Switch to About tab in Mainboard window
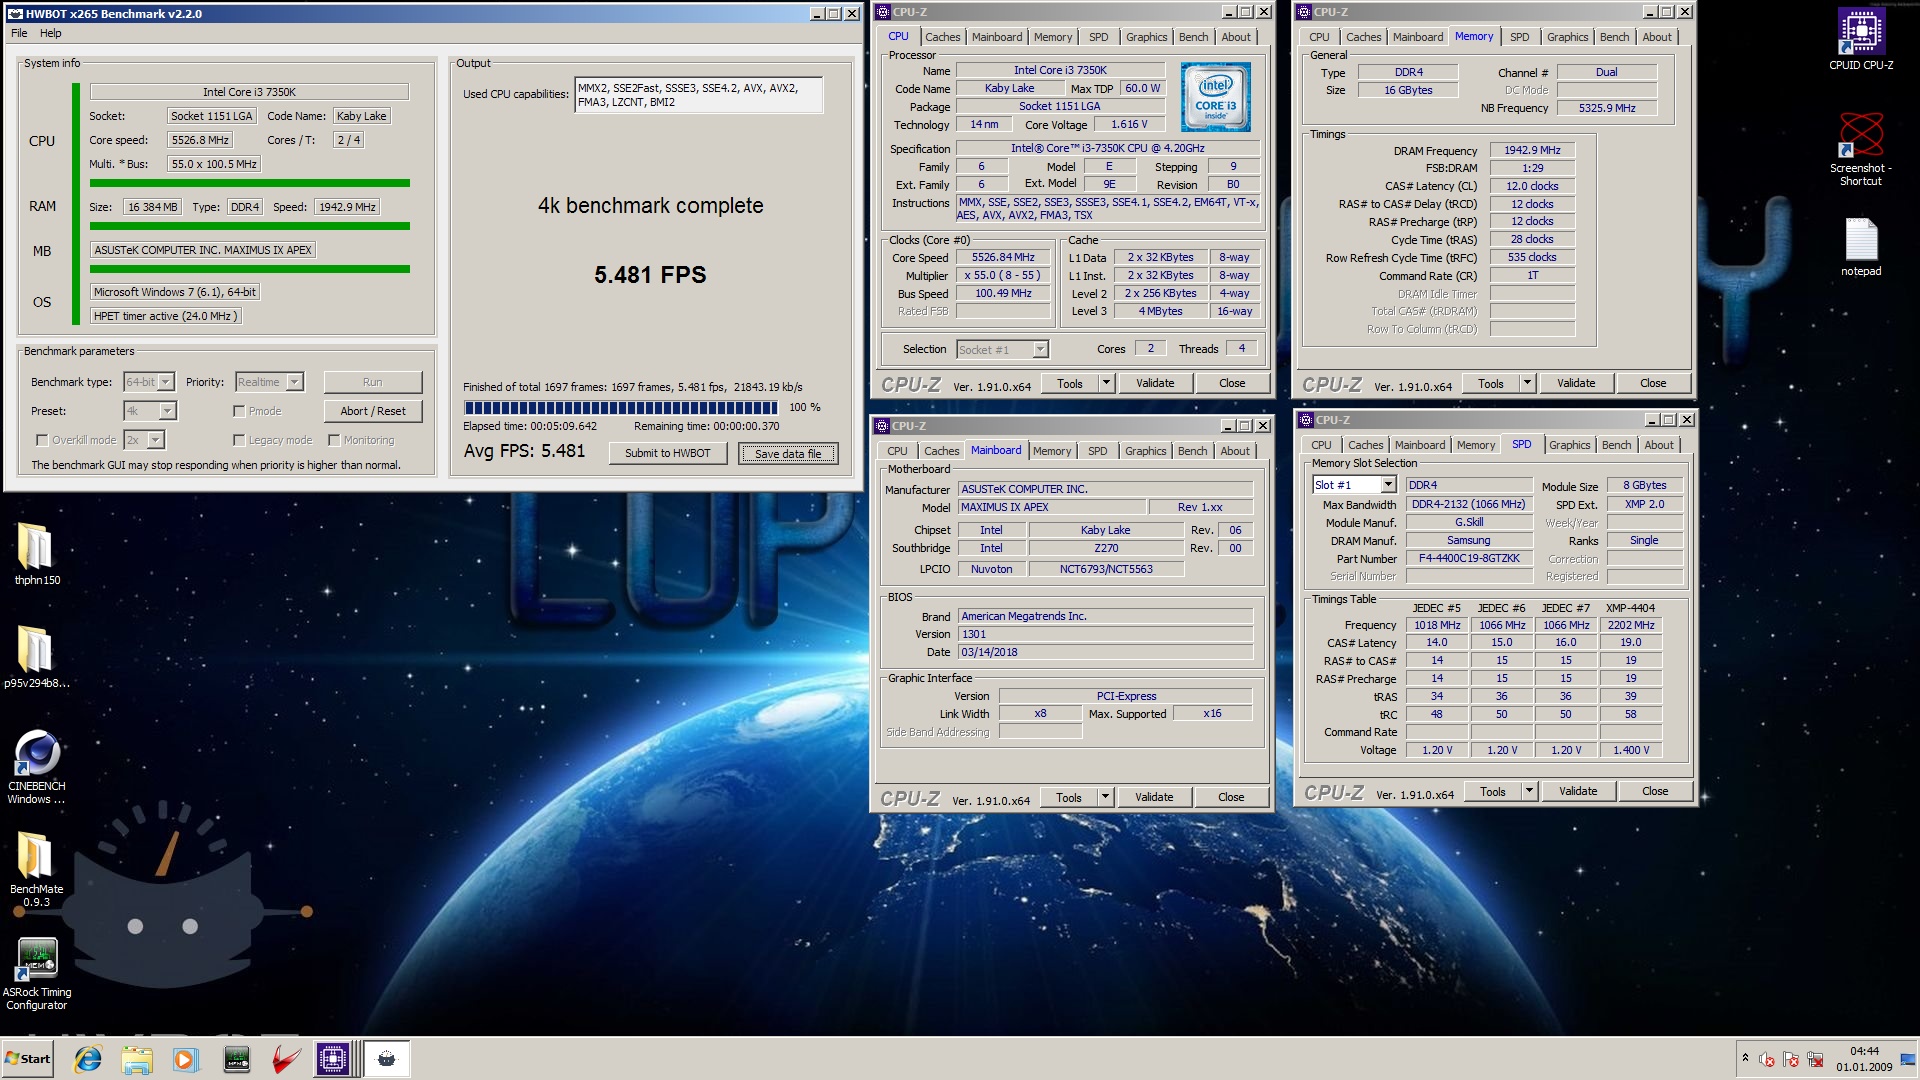Image resolution: width=1920 pixels, height=1080 pixels. pyautogui.click(x=1235, y=451)
